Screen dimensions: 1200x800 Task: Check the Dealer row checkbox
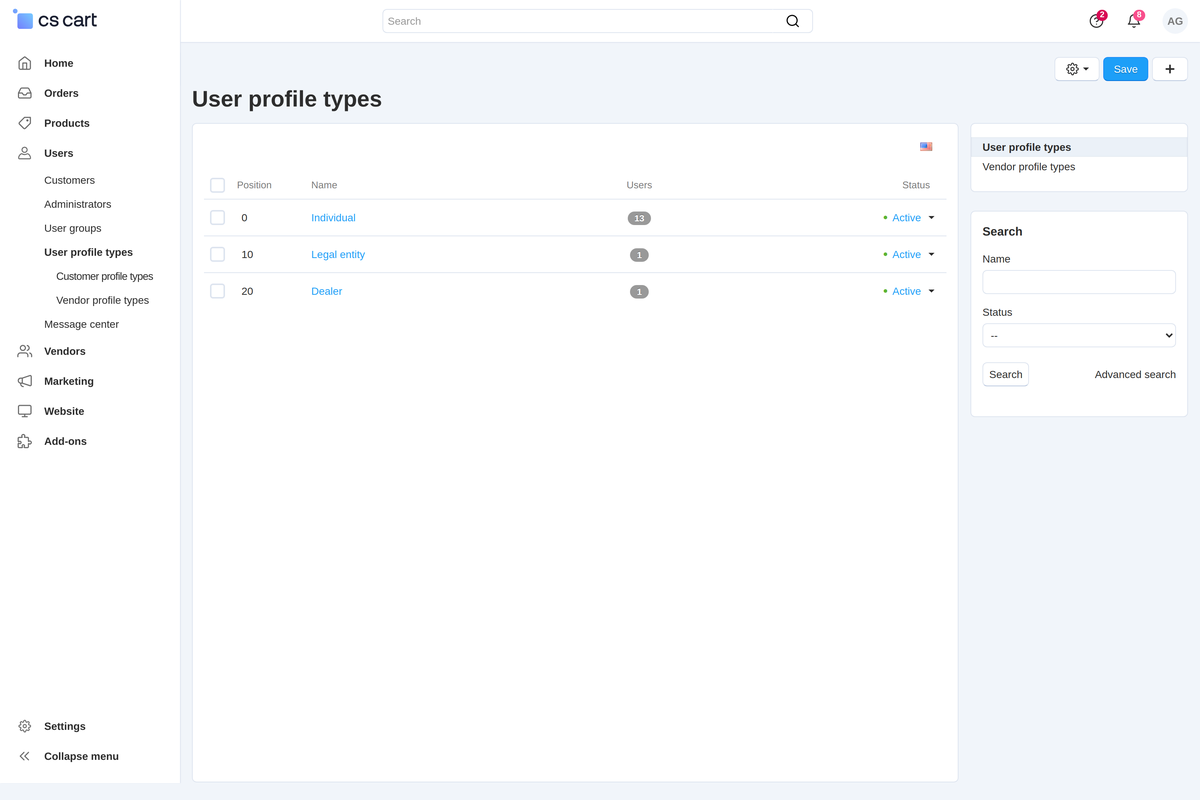pos(217,291)
